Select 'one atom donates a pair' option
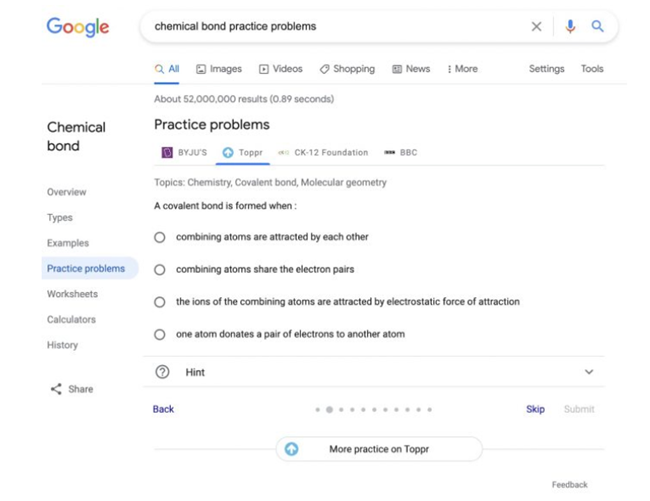This screenshot has width=650, height=501. 160,334
